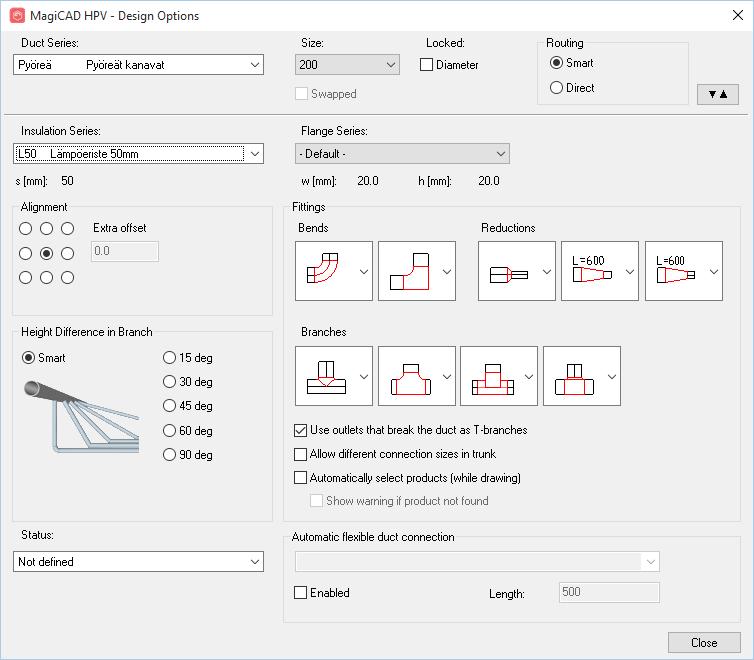Choose the last L=600 reduction icon
Image resolution: width=754 pixels, height=660 pixels.
click(676, 269)
